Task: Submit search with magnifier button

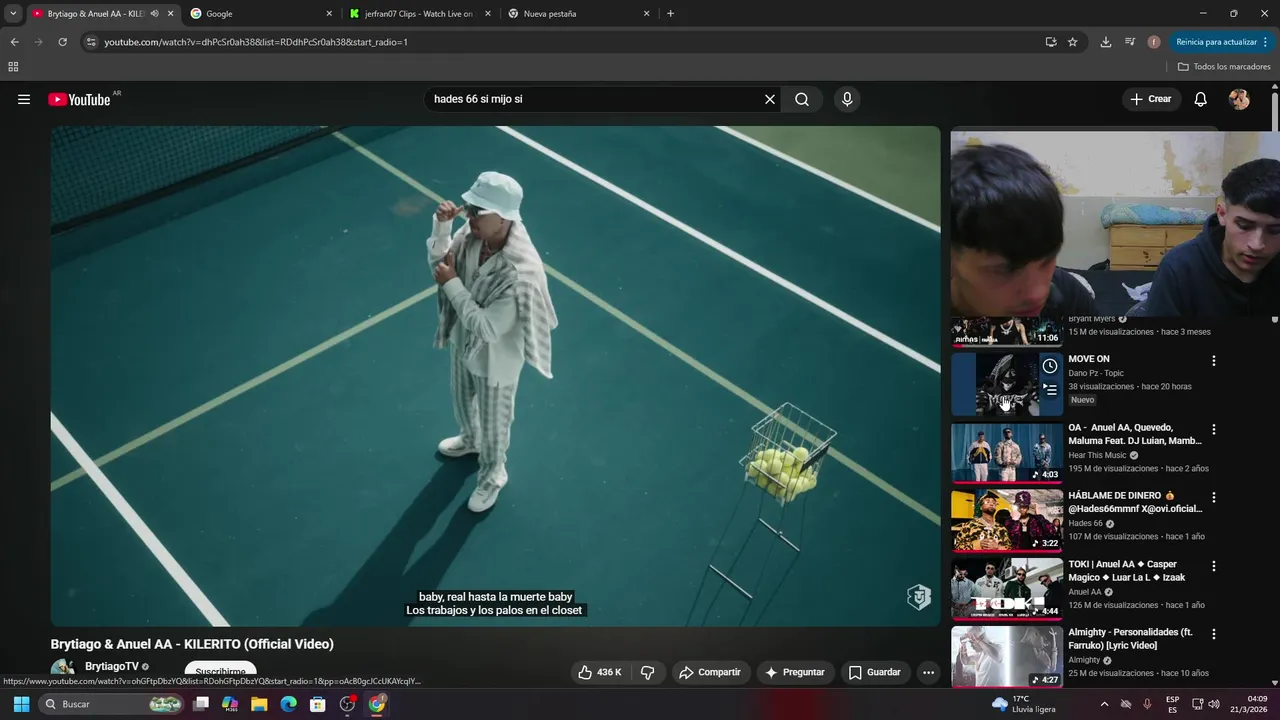Action: 802,99
